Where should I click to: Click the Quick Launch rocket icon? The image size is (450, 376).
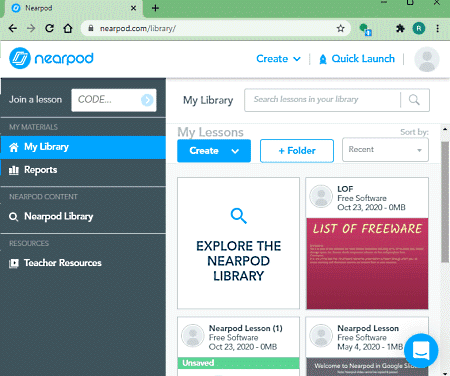[323, 59]
